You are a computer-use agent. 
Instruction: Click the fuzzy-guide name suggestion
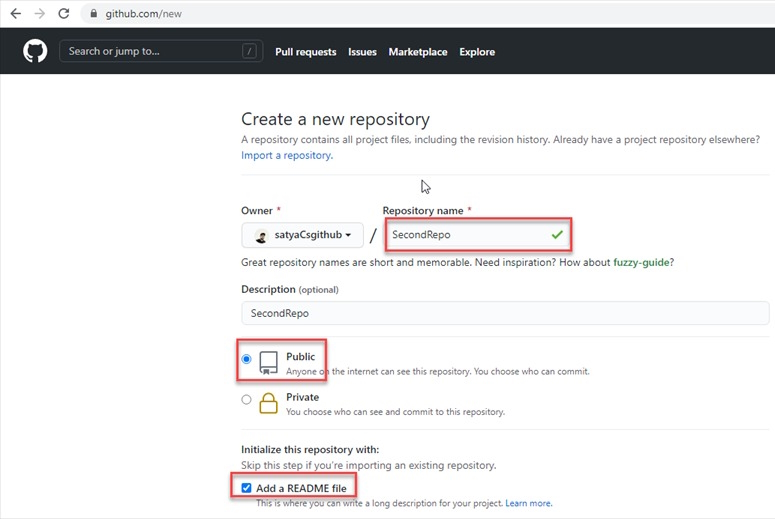pyautogui.click(x=643, y=262)
